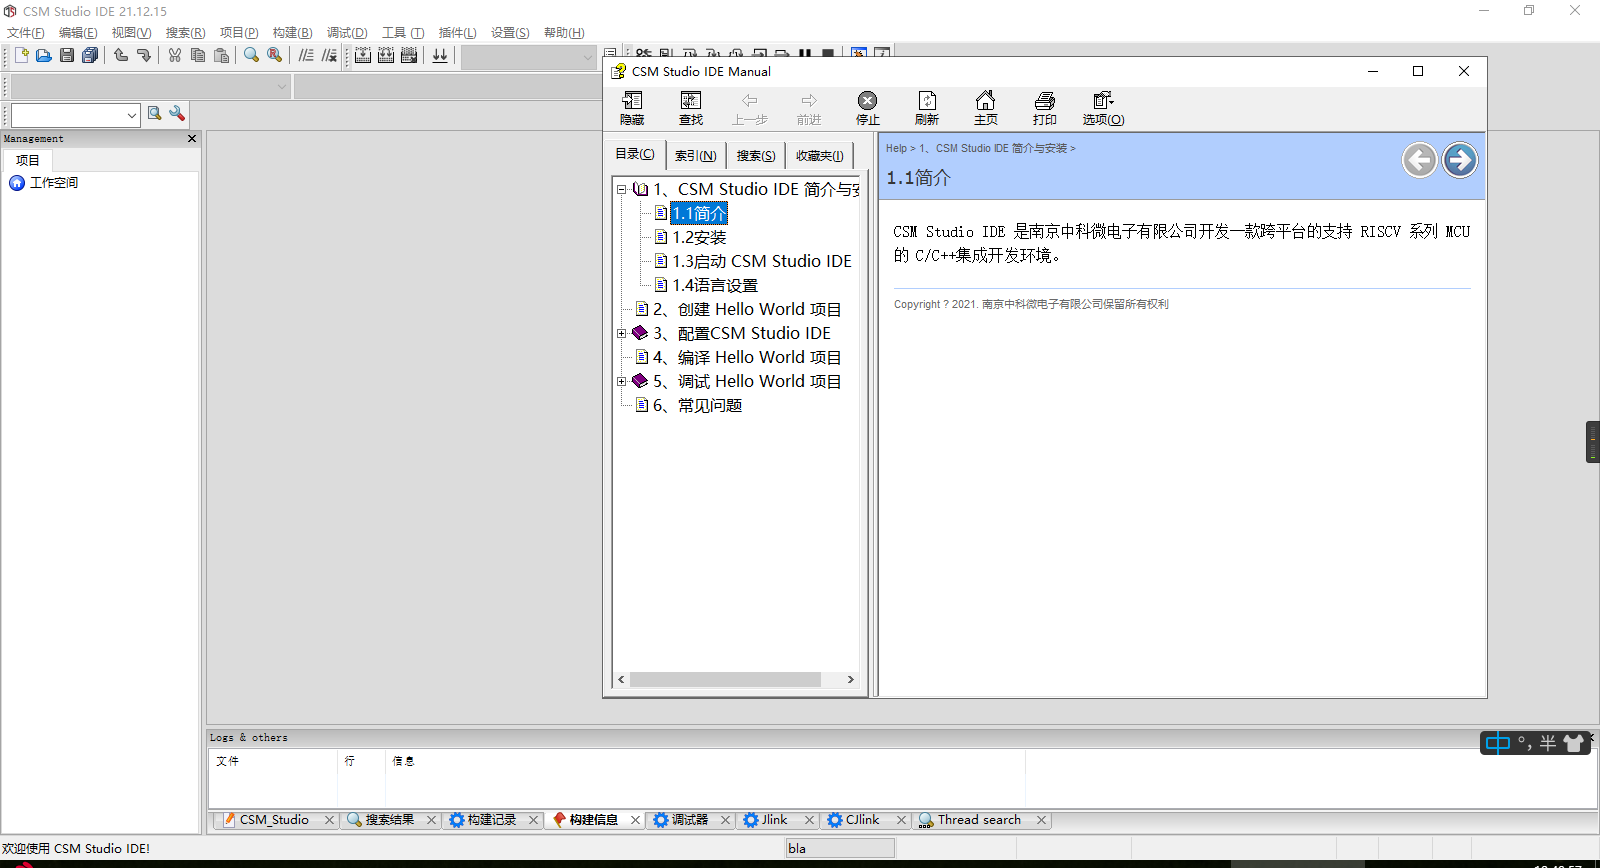Click the comment lines toolbar icon
Viewport: 1600px width, 868px height.
tap(306, 56)
